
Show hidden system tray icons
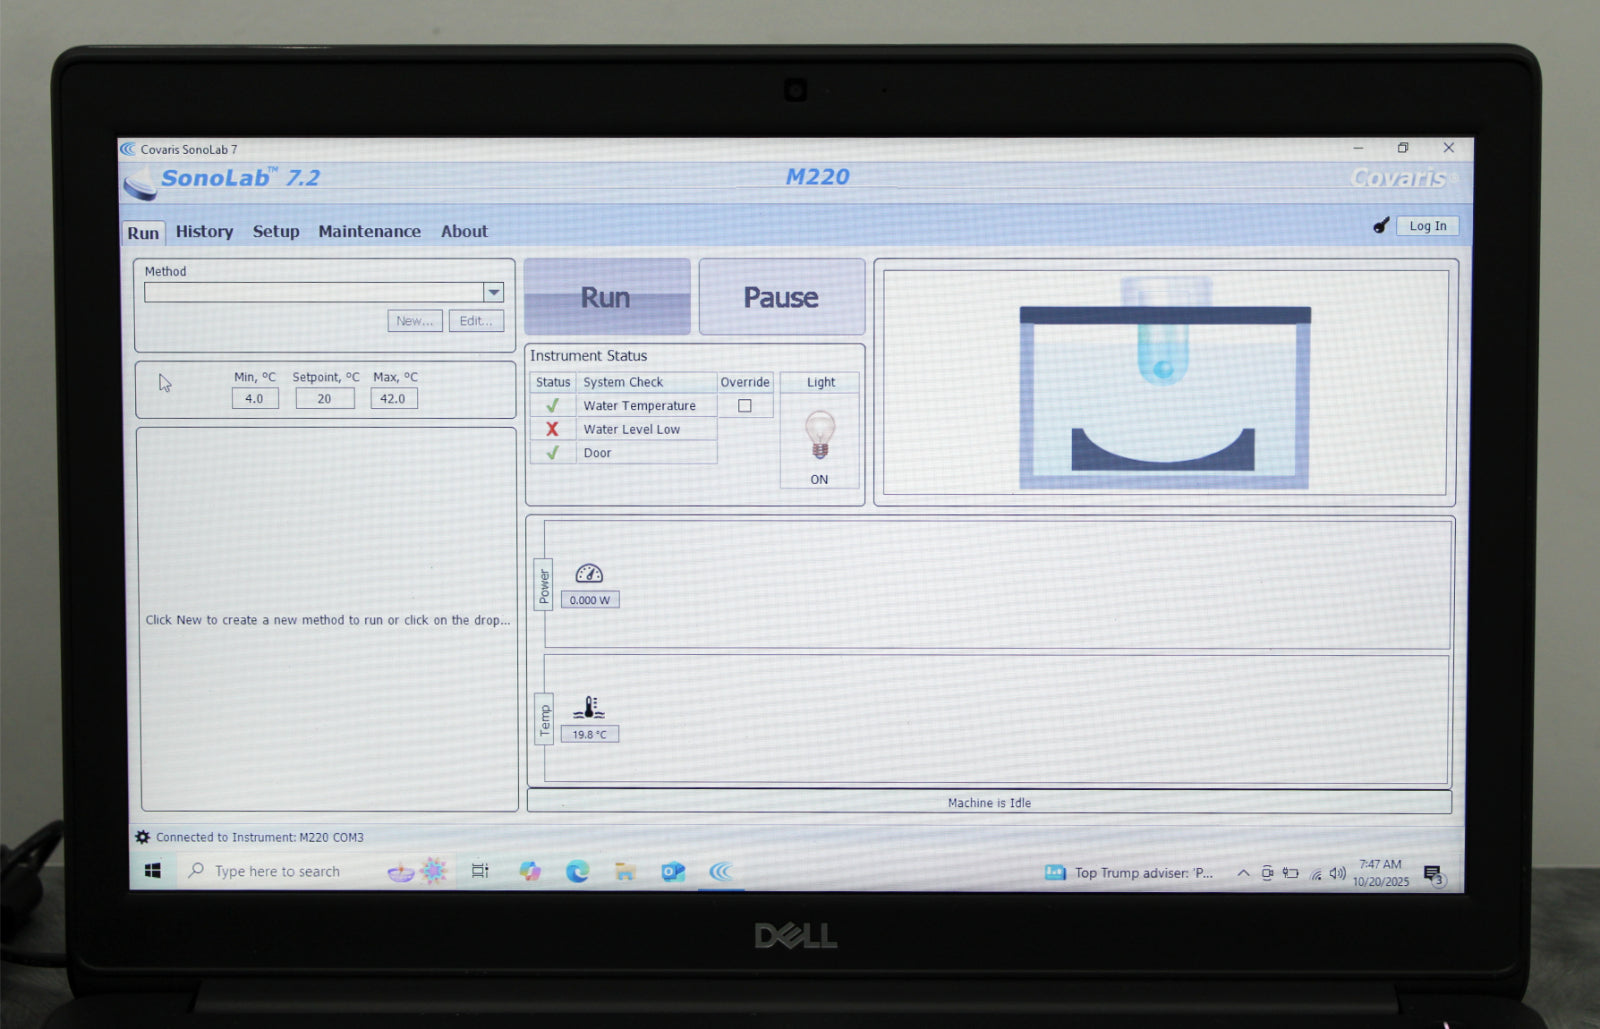click(x=1243, y=873)
